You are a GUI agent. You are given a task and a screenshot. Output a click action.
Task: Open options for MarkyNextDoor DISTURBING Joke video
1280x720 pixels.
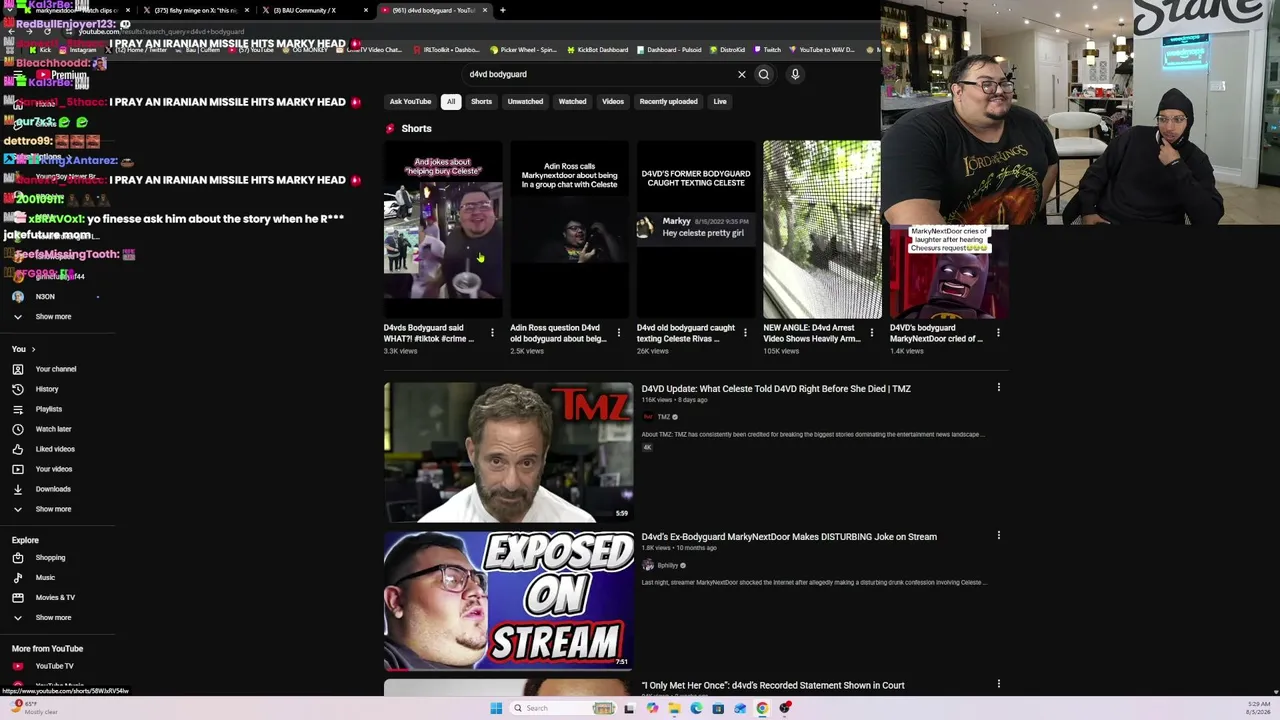[998, 535]
